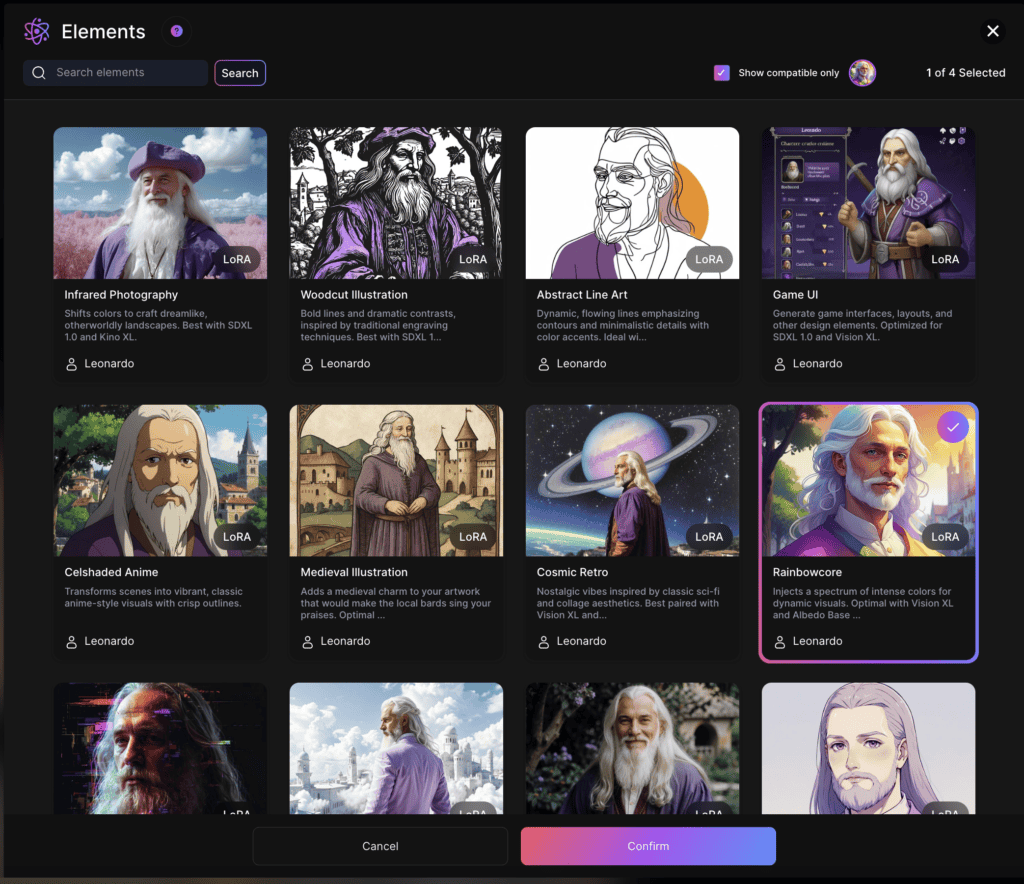This screenshot has height=884, width=1024.
Task: Click LoRA badge on Game UI
Action: coord(945,259)
